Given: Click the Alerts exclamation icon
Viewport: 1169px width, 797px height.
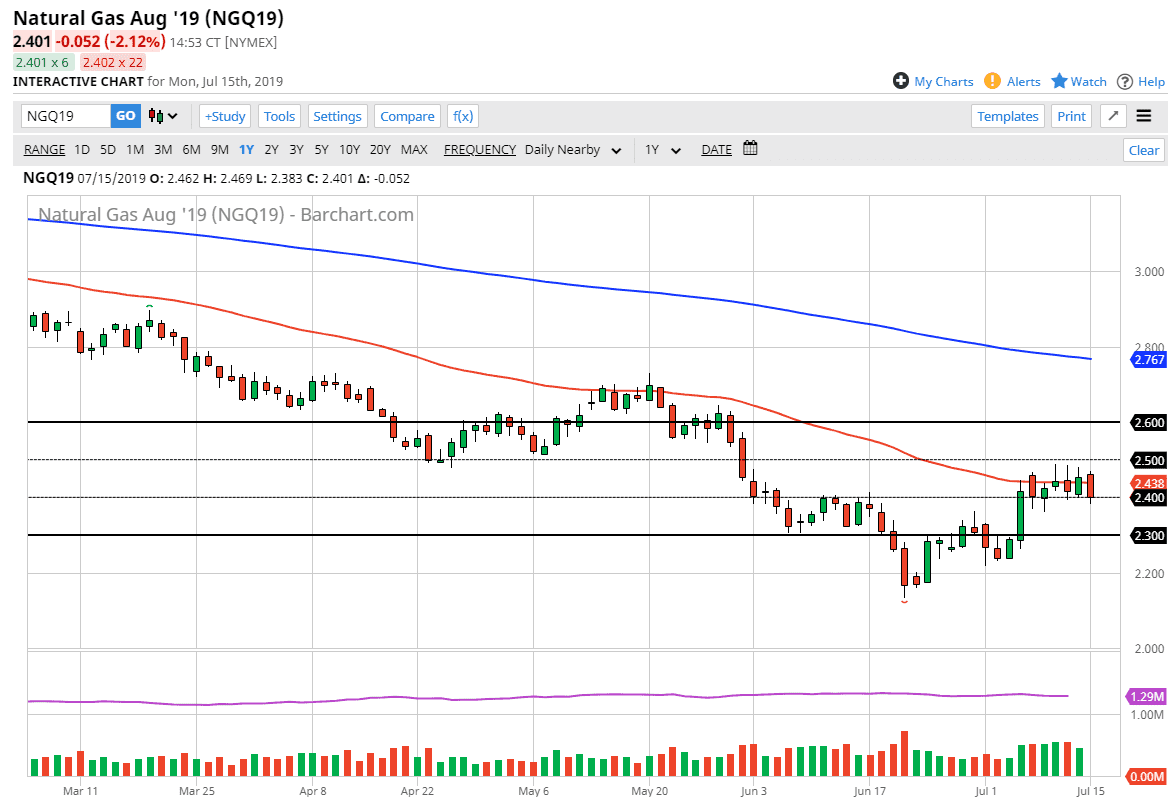Looking at the screenshot, I should [992, 81].
